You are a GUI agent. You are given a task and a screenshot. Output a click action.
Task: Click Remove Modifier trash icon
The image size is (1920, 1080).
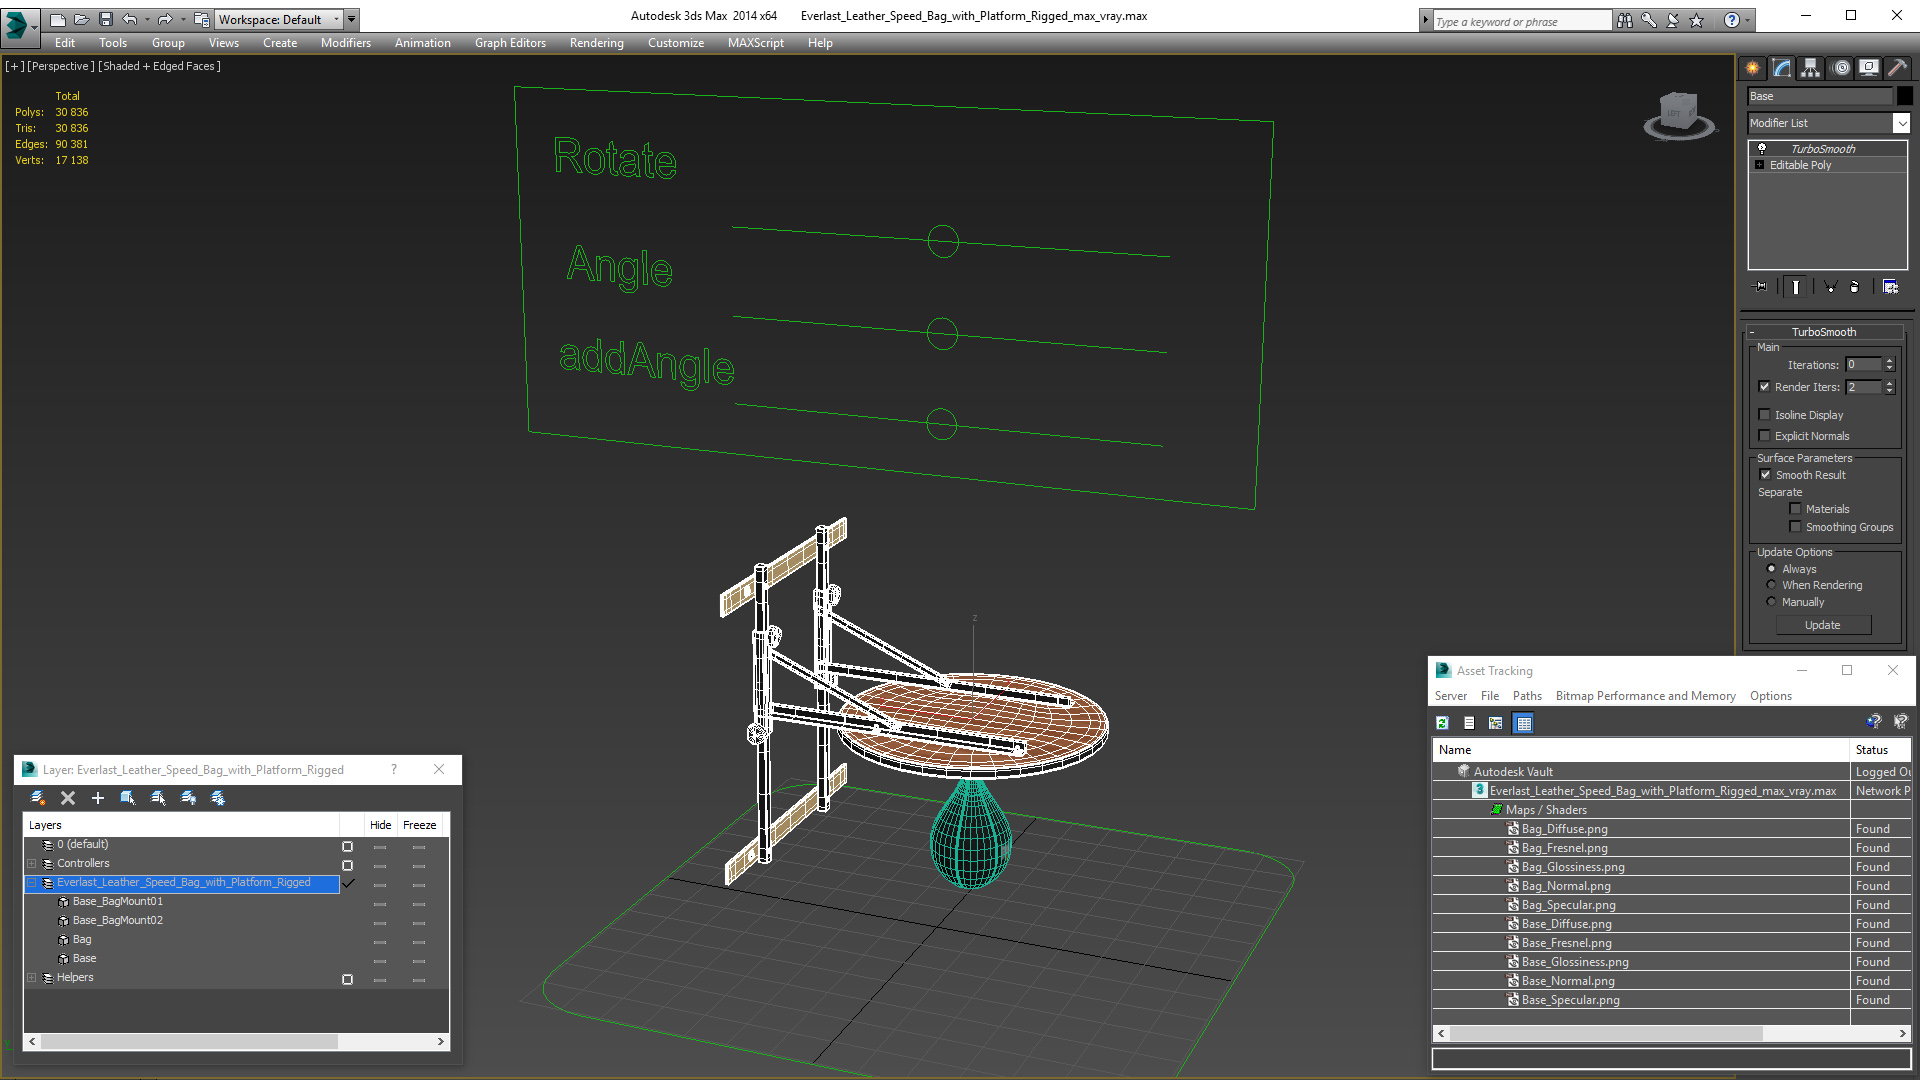1855,287
